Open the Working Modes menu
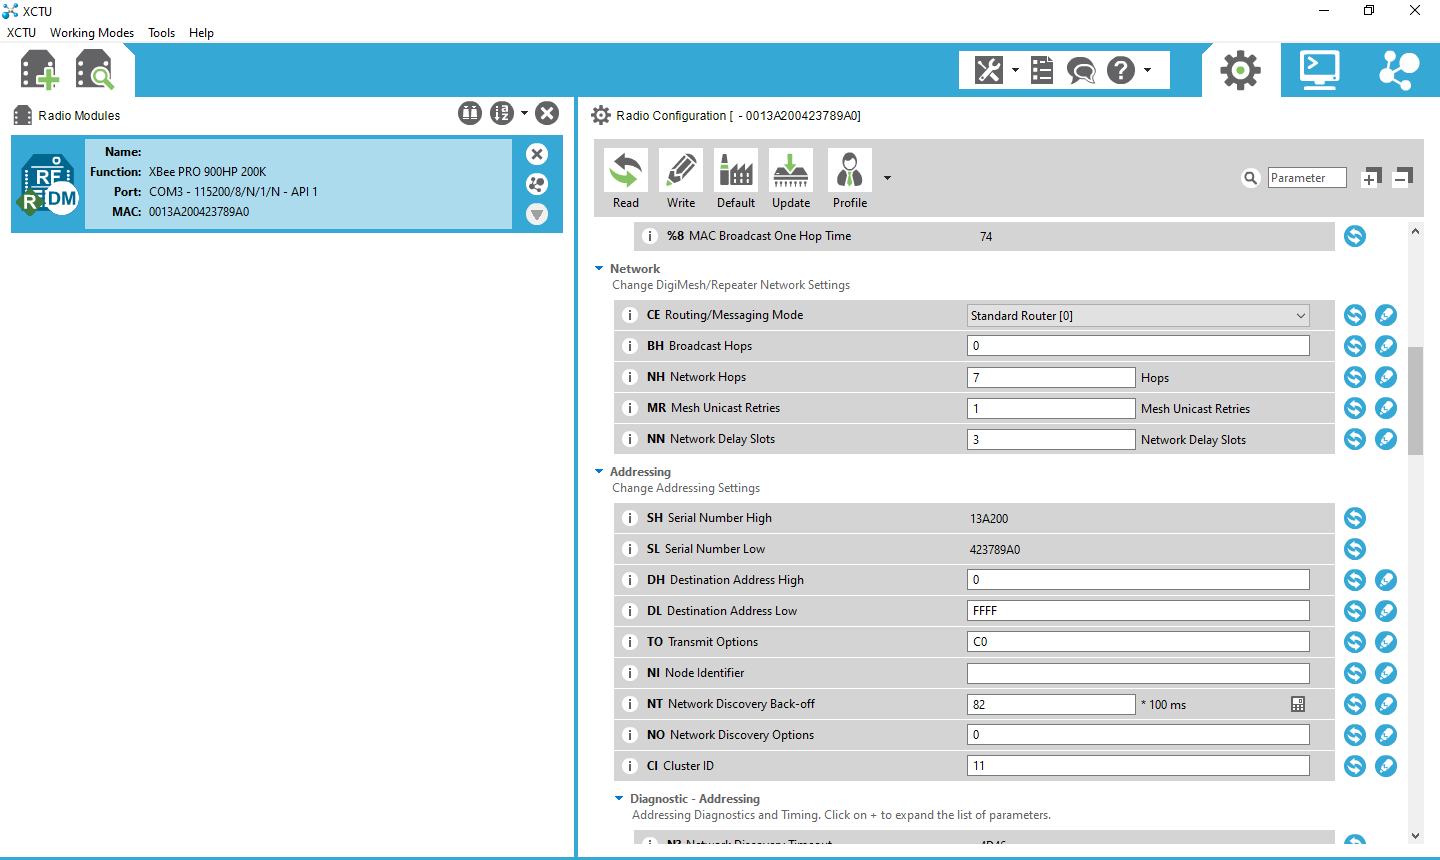Image resolution: width=1440 pixels, height=860 pixels. point(92,33)
